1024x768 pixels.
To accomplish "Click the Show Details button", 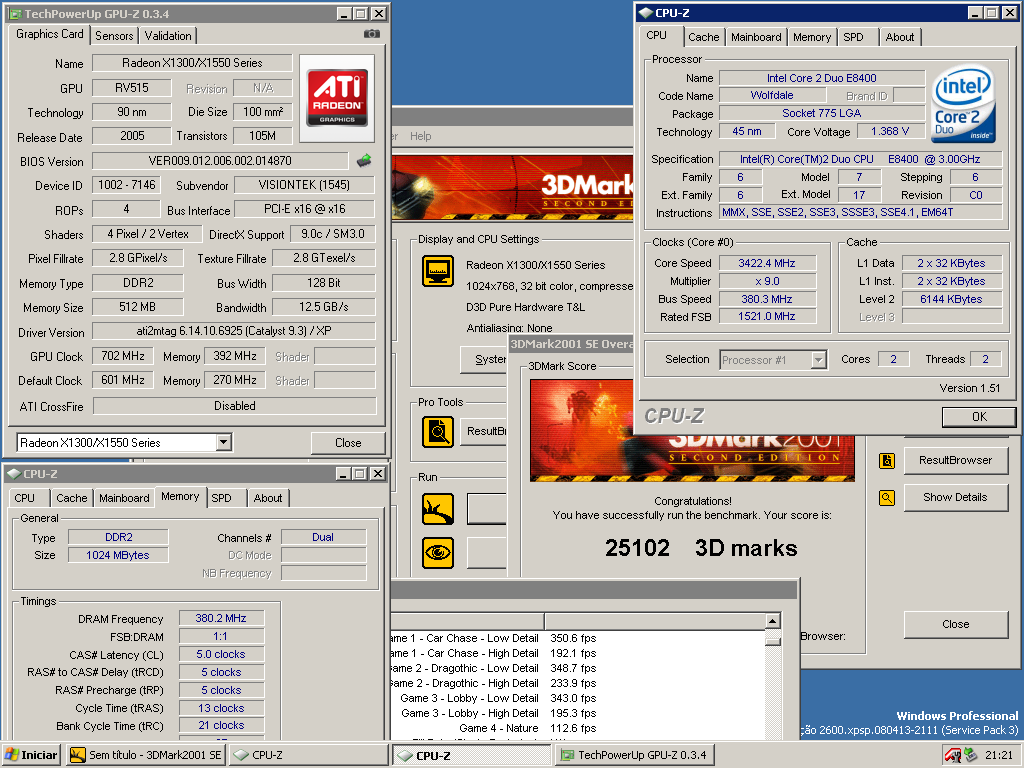I will [955, 498].
